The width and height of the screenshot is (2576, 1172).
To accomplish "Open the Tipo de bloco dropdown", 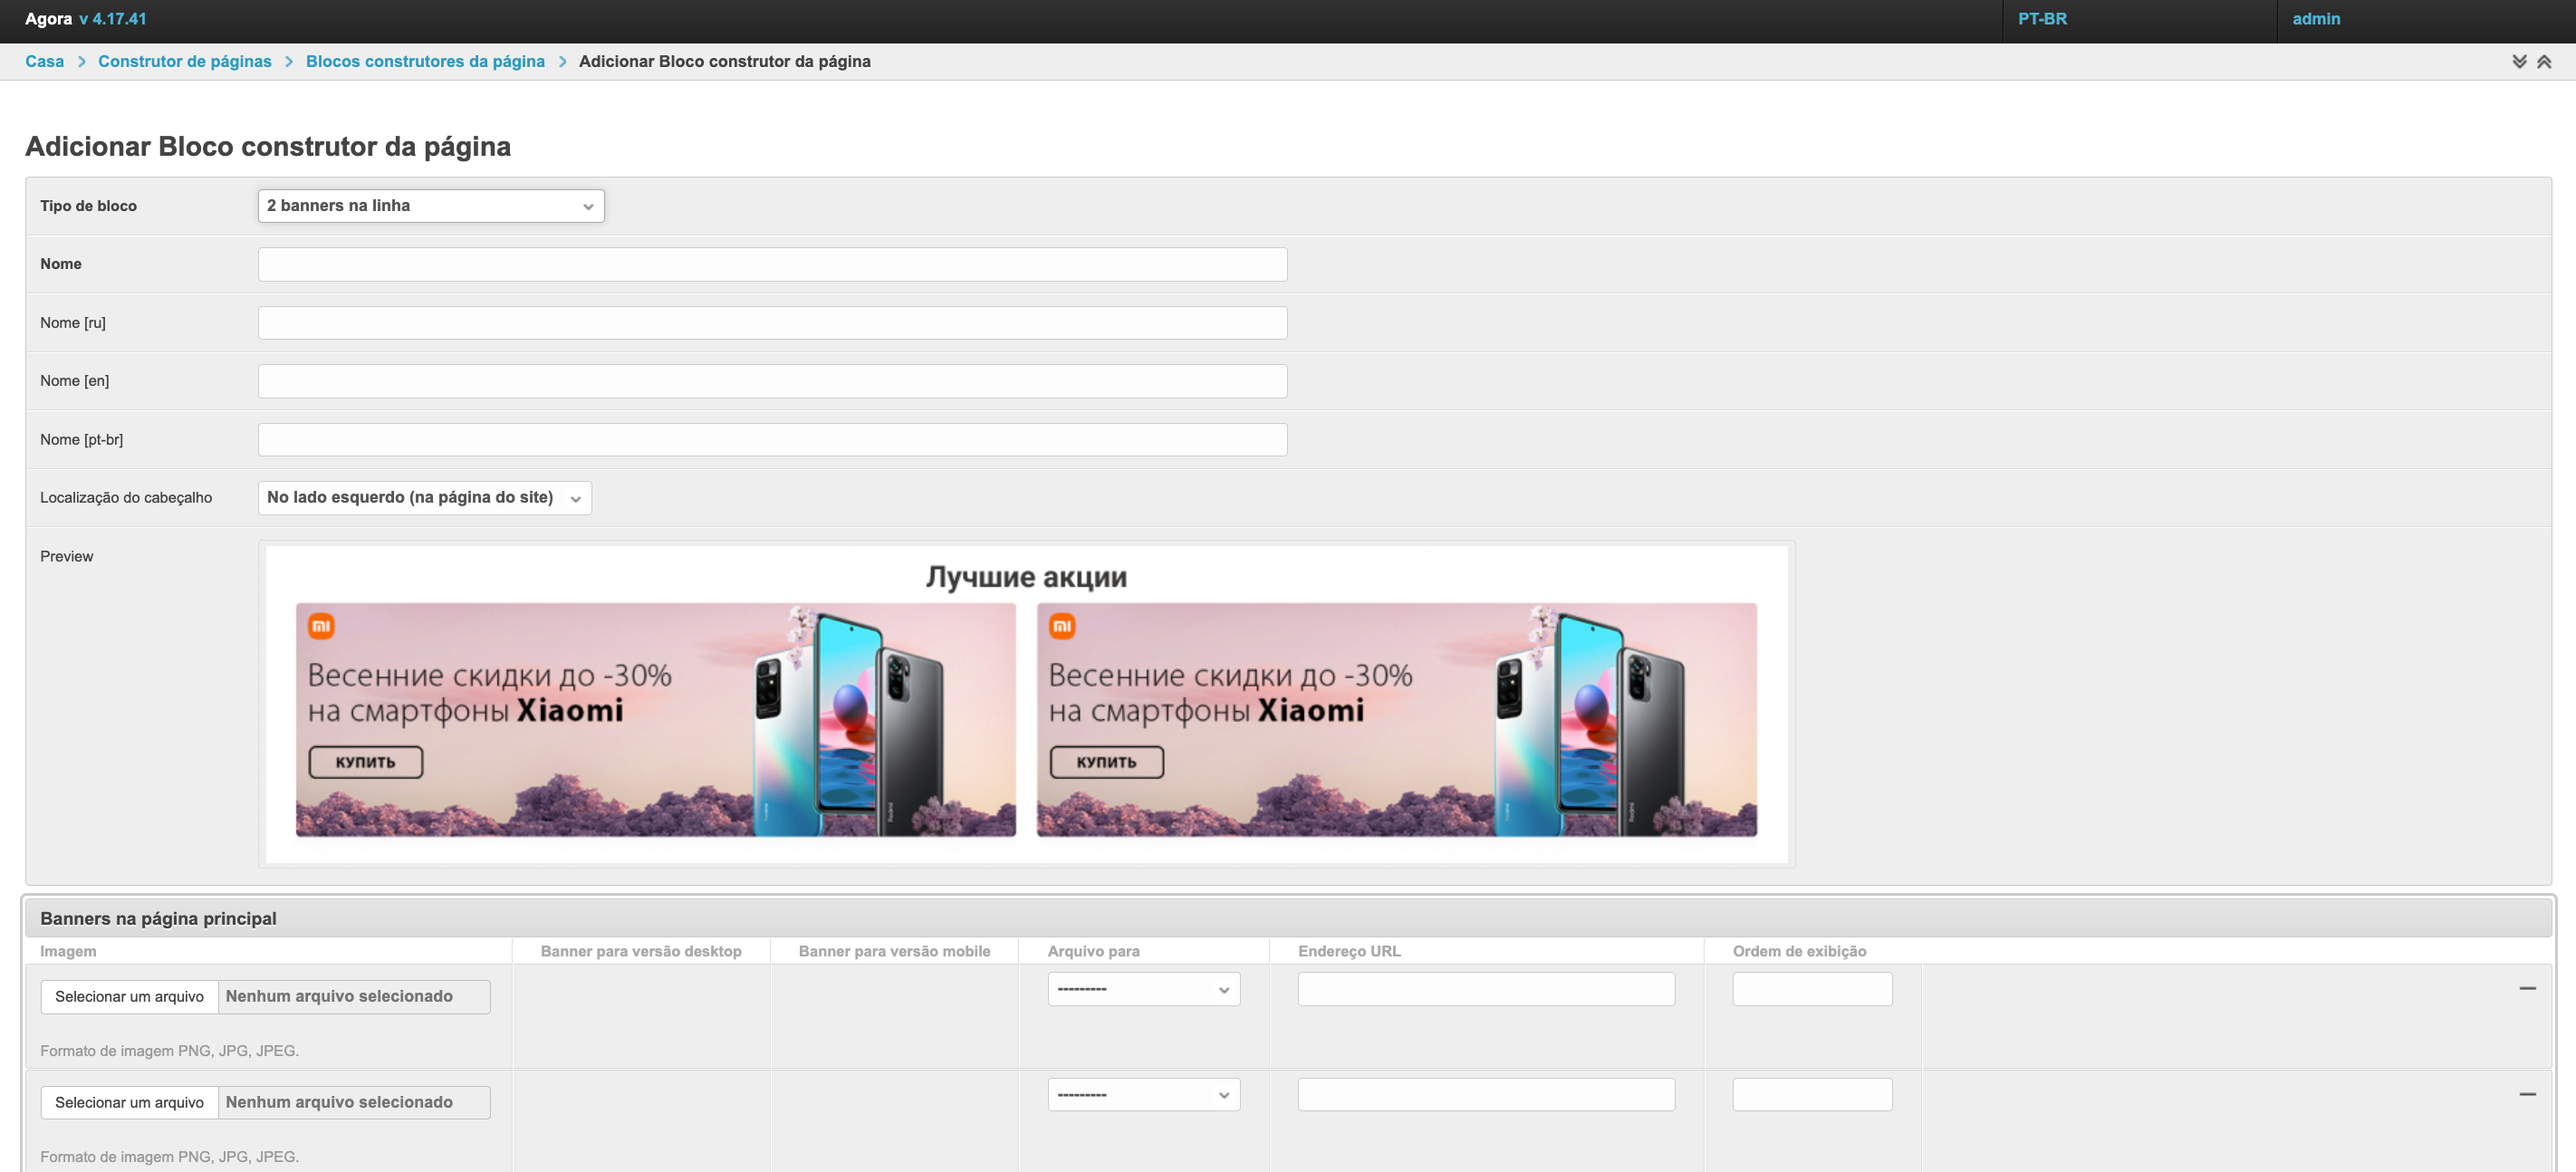I will (431, 206).
